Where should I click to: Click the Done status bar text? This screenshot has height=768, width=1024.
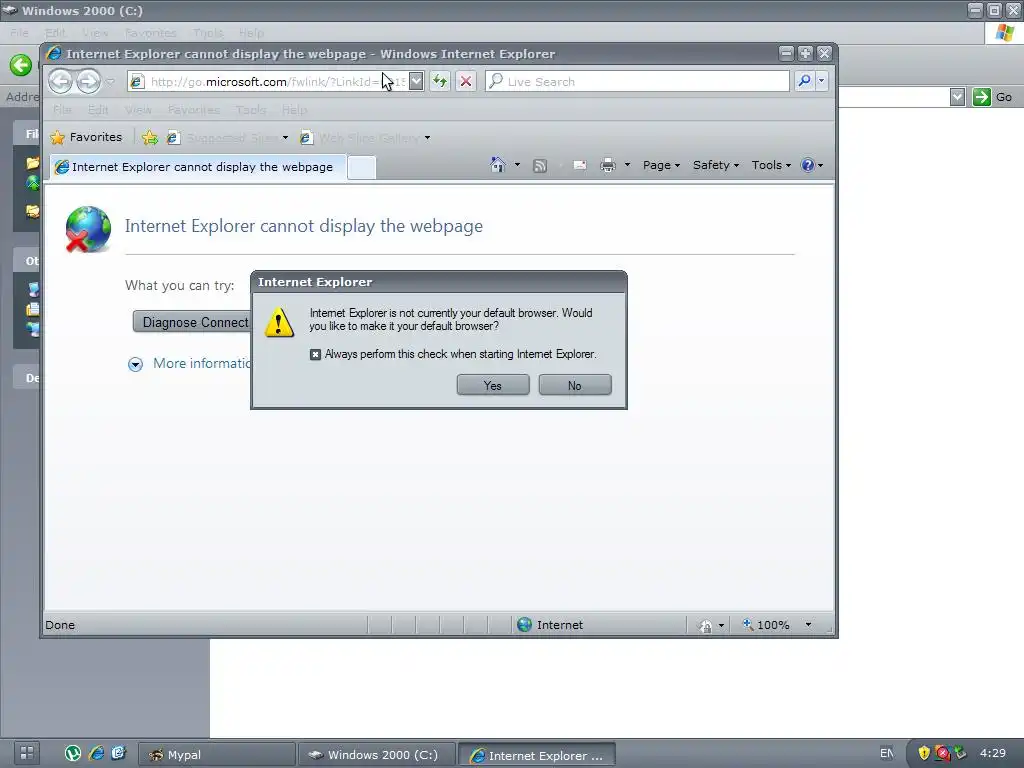click(60, 625)
